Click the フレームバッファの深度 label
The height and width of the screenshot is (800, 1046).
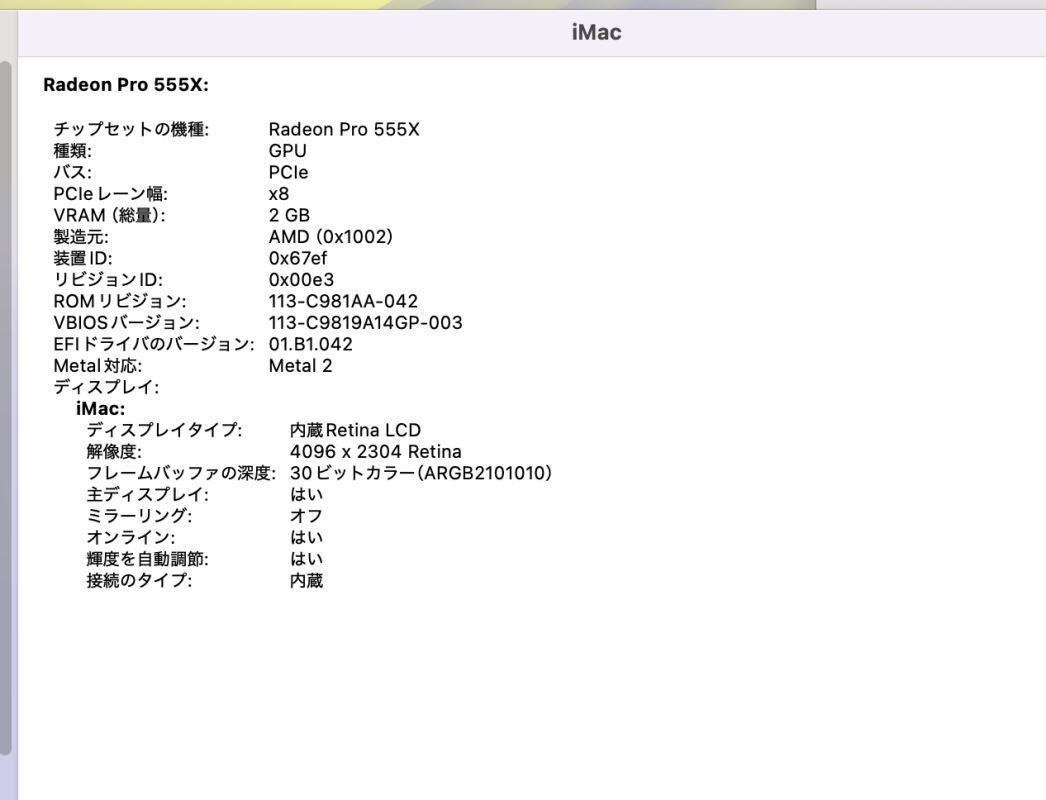point(181,473)
